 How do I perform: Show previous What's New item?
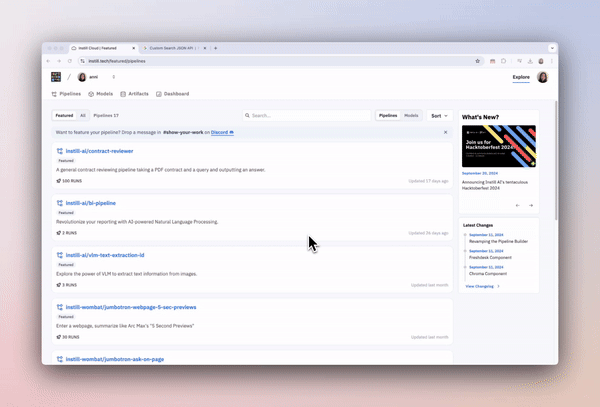pos(517,205)
